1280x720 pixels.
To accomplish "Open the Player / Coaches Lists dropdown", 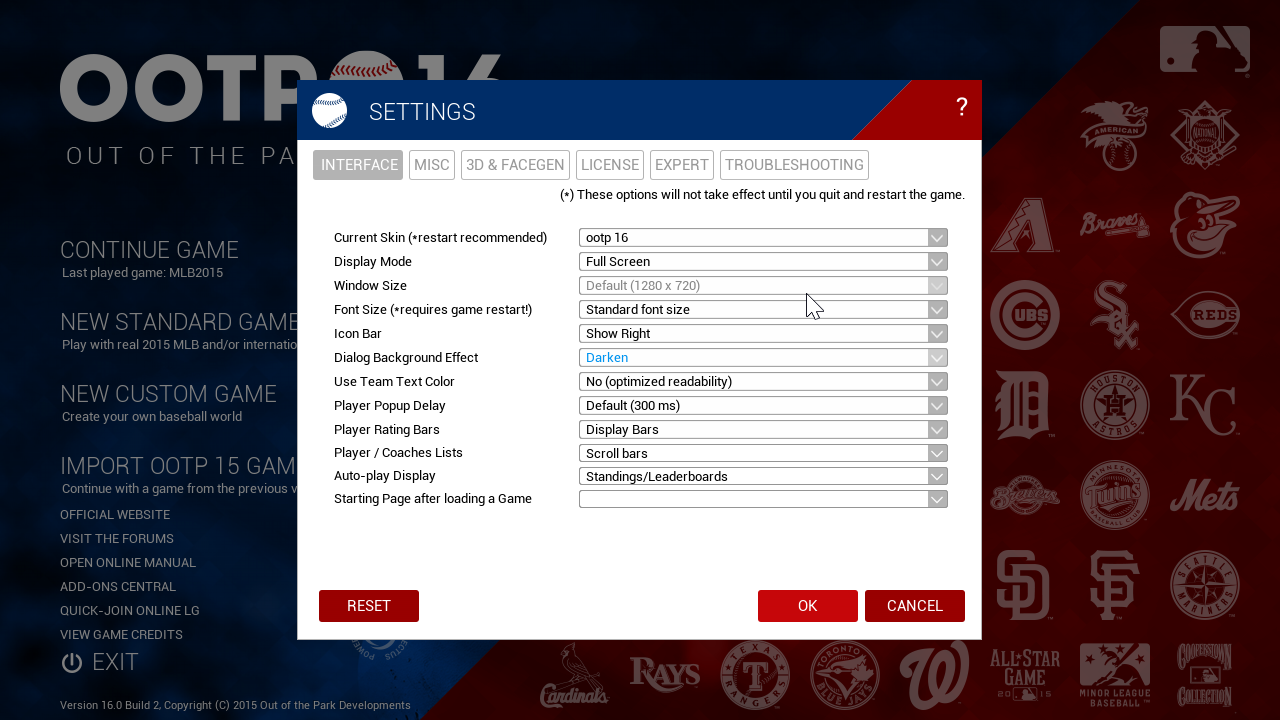I will tap(763, 453).
